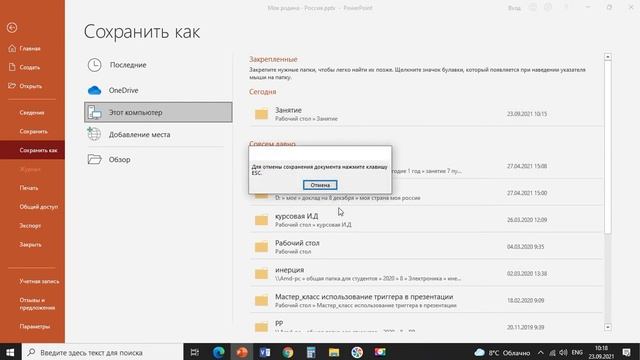Open Microsoft Edge from the taskbar
Screen dimensions: 640x360
(x=218, y=352)
